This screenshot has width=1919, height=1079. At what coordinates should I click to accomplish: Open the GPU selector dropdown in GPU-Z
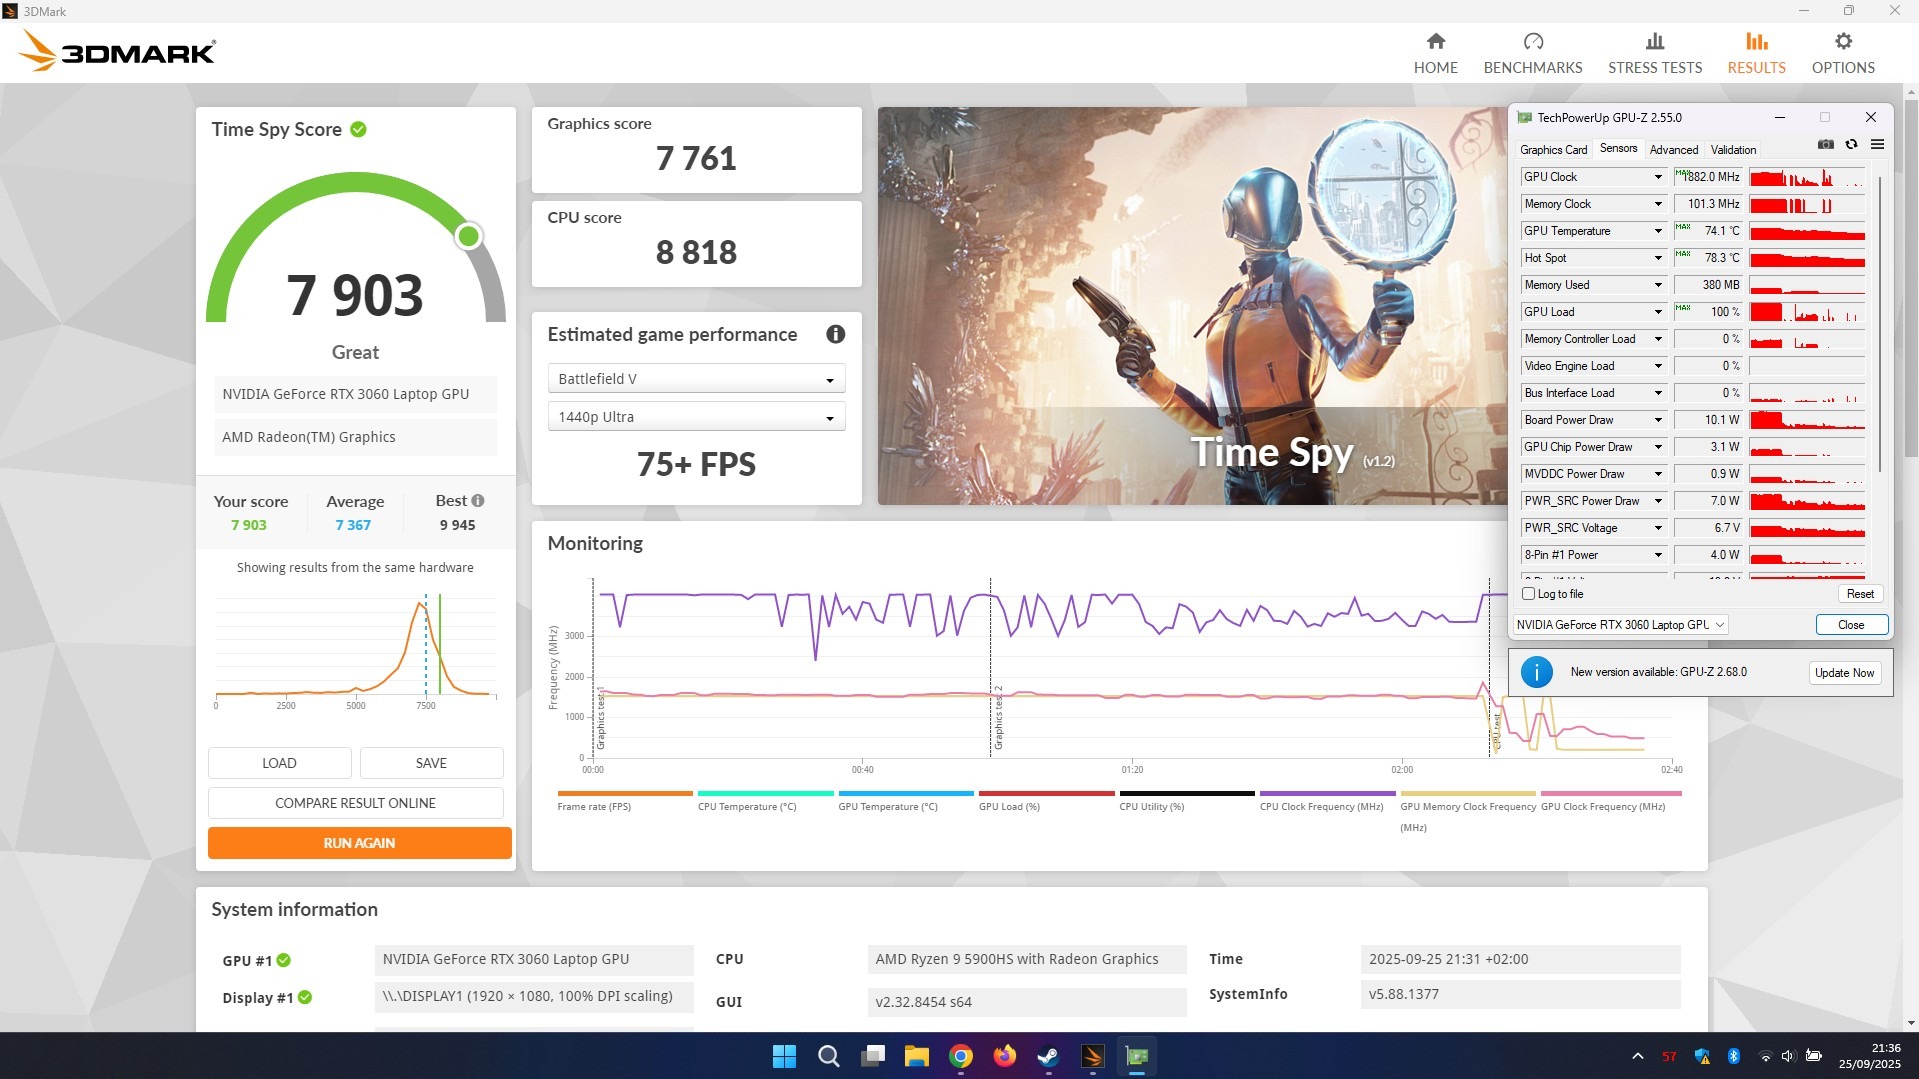click(x=1620, y=625)
